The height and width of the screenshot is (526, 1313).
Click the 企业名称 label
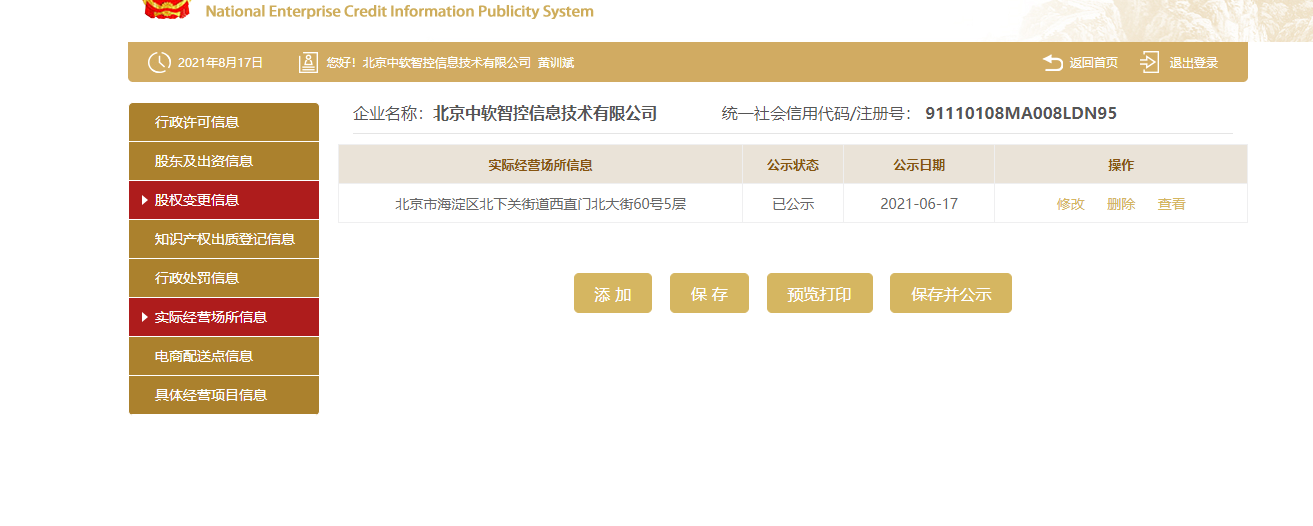tap(388, 113)
